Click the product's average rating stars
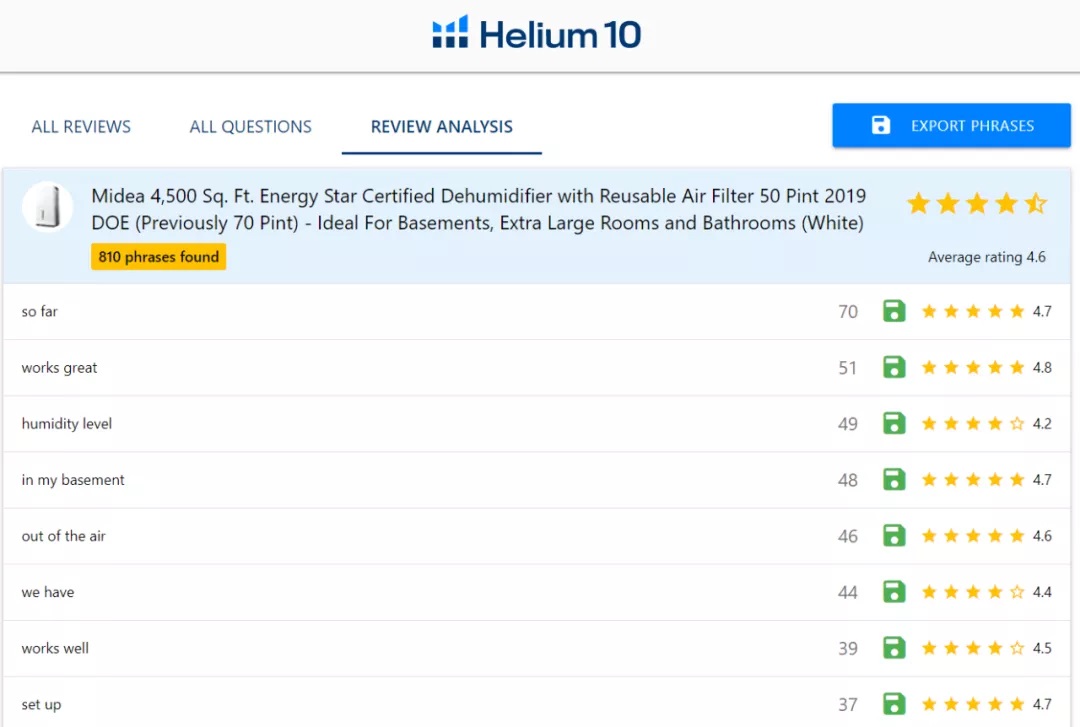This screenshot has height=727, width=1080. (976, 204)
